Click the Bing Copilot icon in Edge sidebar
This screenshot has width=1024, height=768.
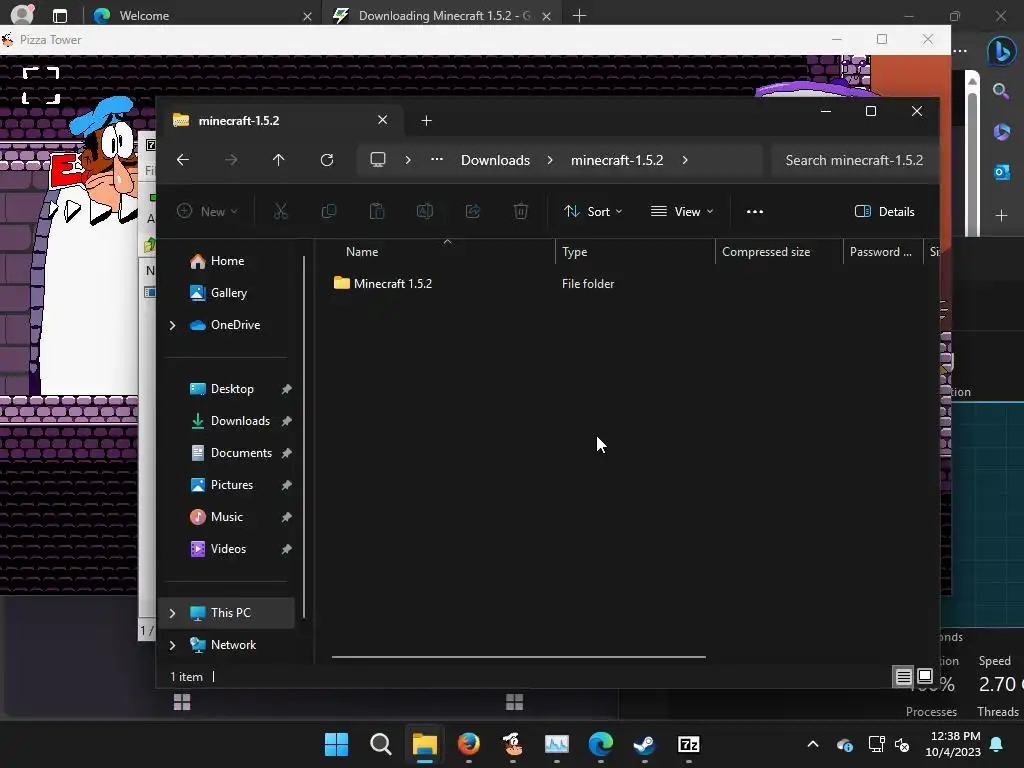(1001, 51)
